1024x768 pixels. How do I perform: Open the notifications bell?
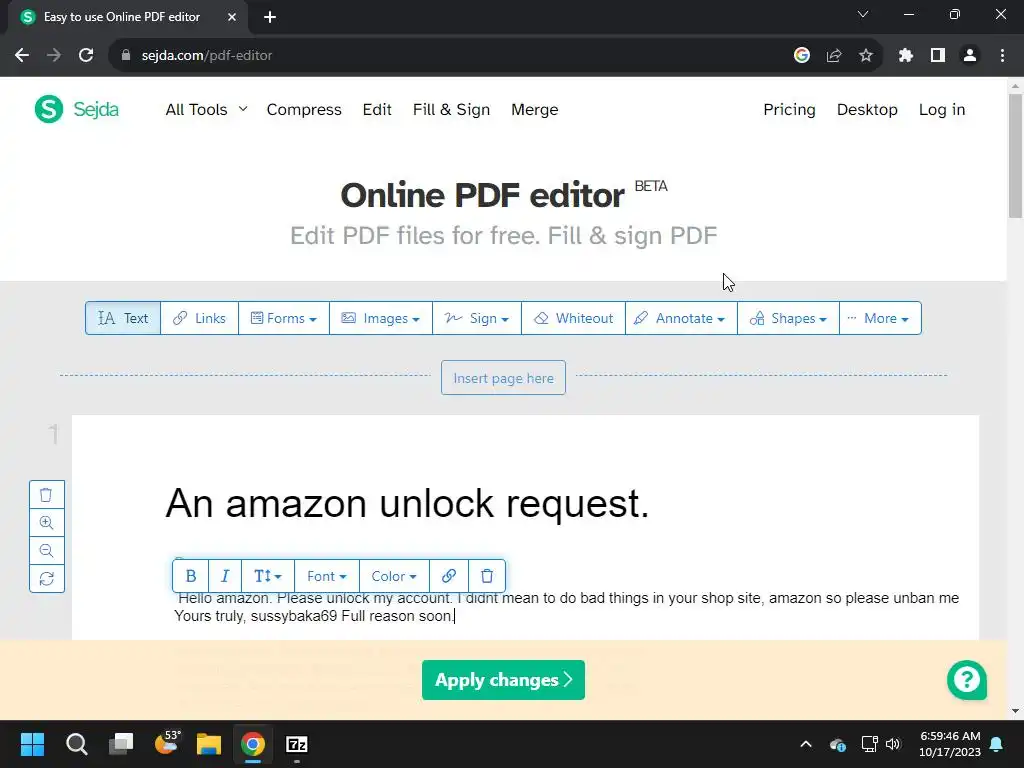(997, 744)
